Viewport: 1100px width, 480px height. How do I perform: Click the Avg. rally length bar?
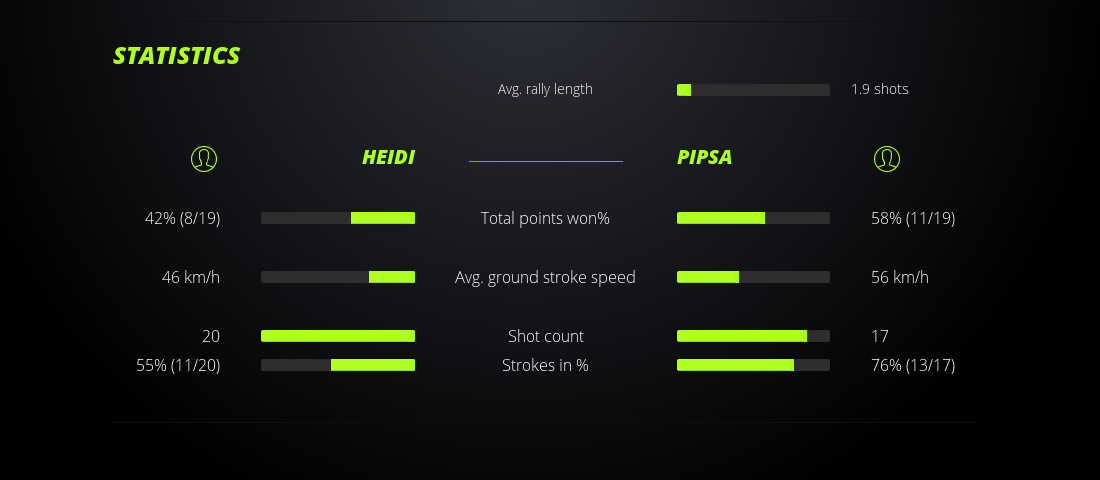click(753, 90)
